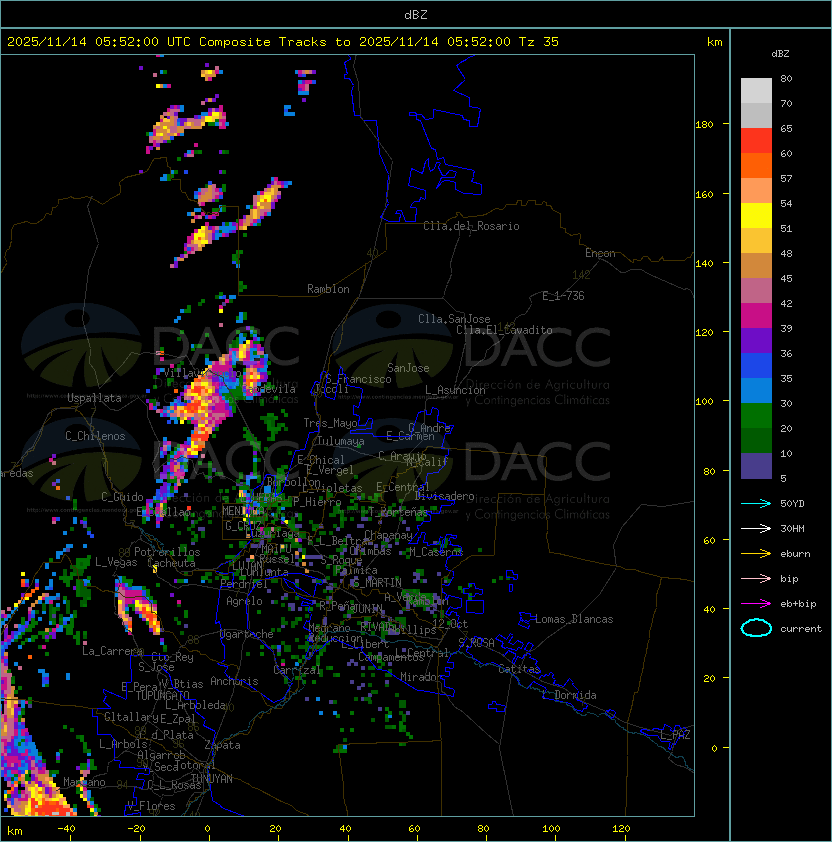This screenshot has height=842, width=832.
Task: Click the 'Anchoris' map label
Action: (x=234, y=681)
